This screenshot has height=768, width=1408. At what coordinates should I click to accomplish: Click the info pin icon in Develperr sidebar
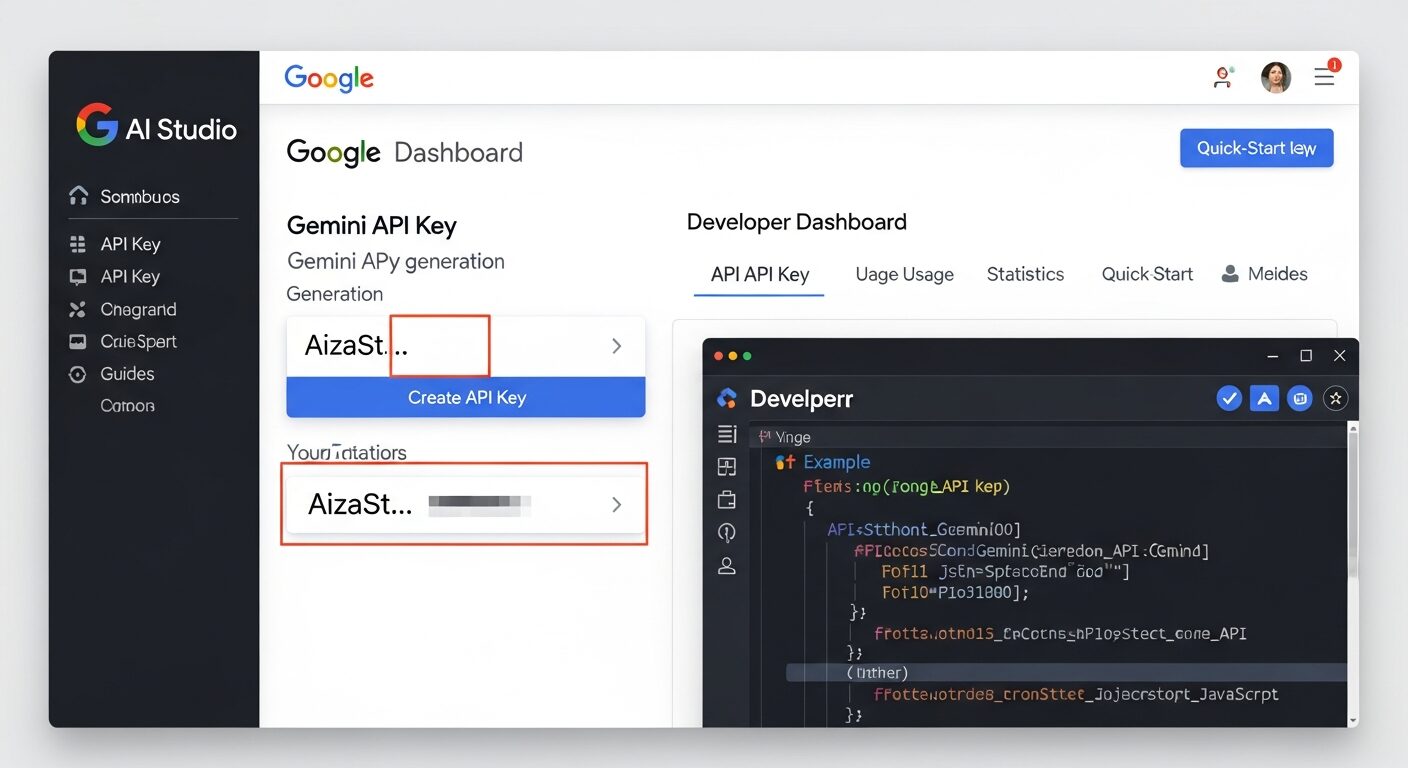tap(727, 533)
